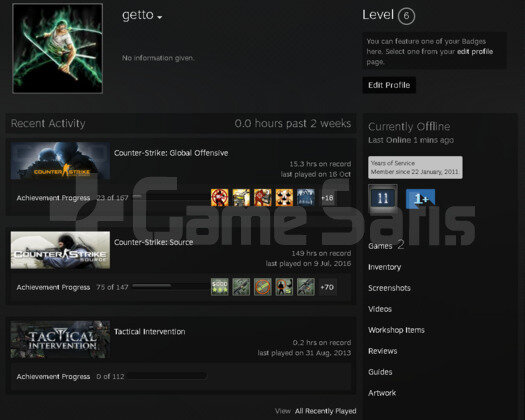View the last rifle CS:Source achievement icon

[x=306, y=287]
